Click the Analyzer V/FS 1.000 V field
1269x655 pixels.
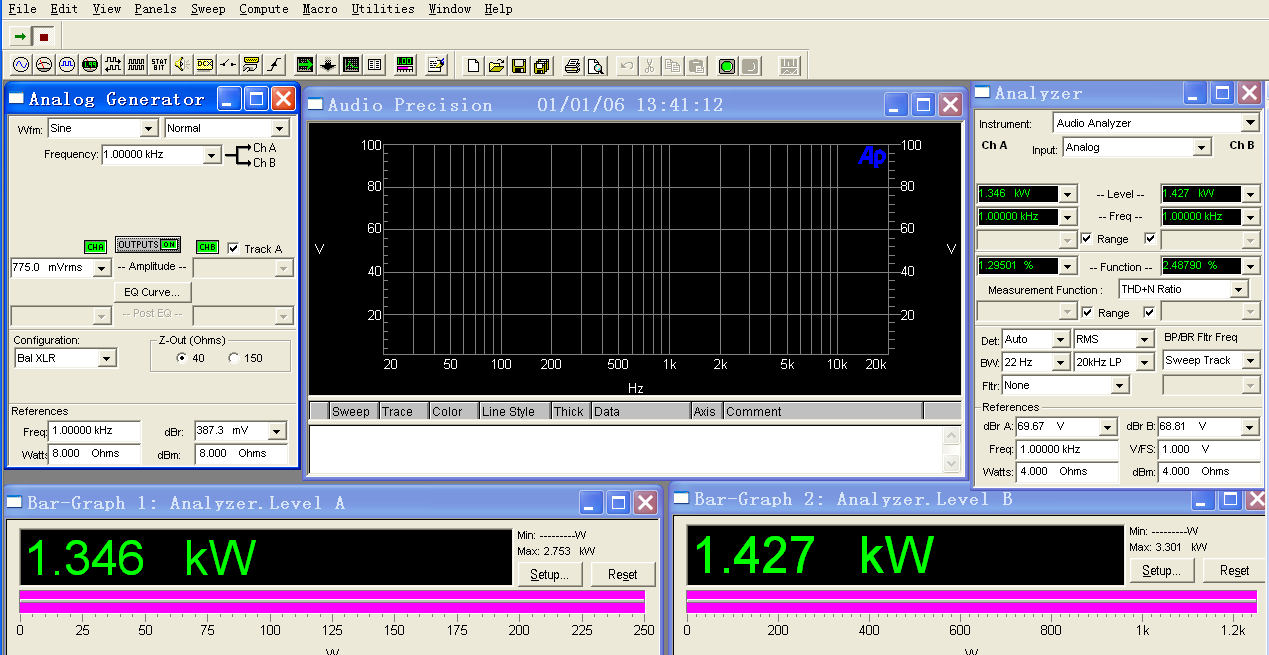[x=1208, y=449]
